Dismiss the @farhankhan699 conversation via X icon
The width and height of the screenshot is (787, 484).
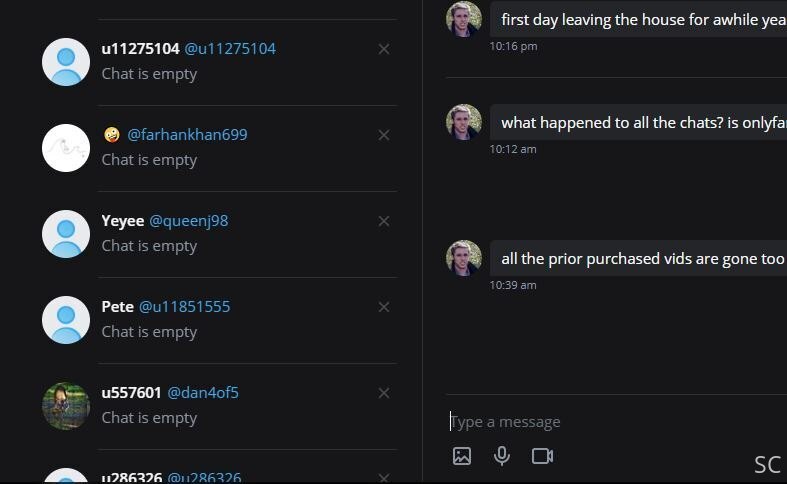point(384,135)
